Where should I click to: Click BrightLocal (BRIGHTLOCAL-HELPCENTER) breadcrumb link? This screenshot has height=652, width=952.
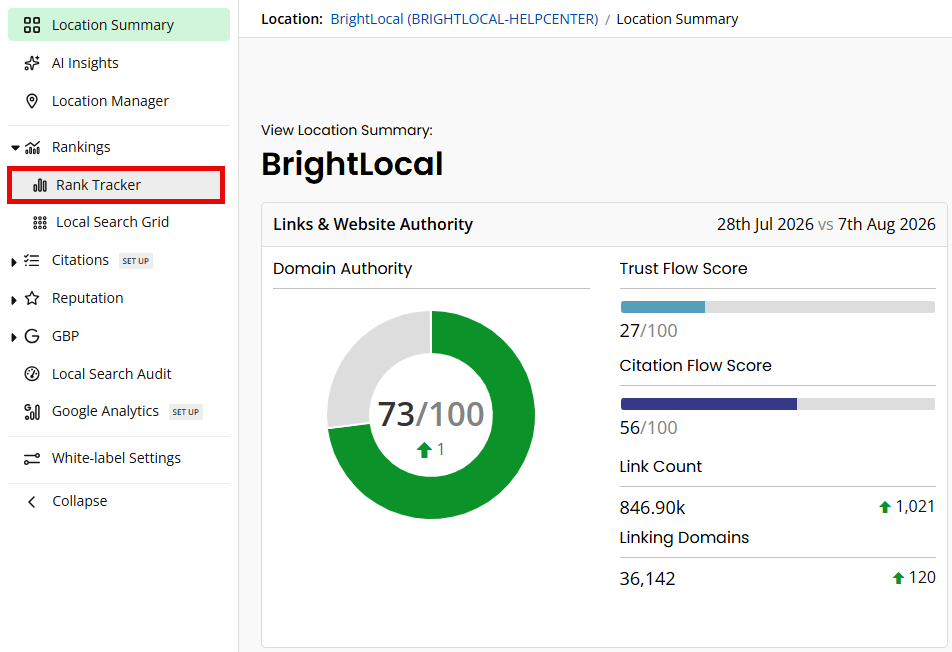click(x=464, y=19)
